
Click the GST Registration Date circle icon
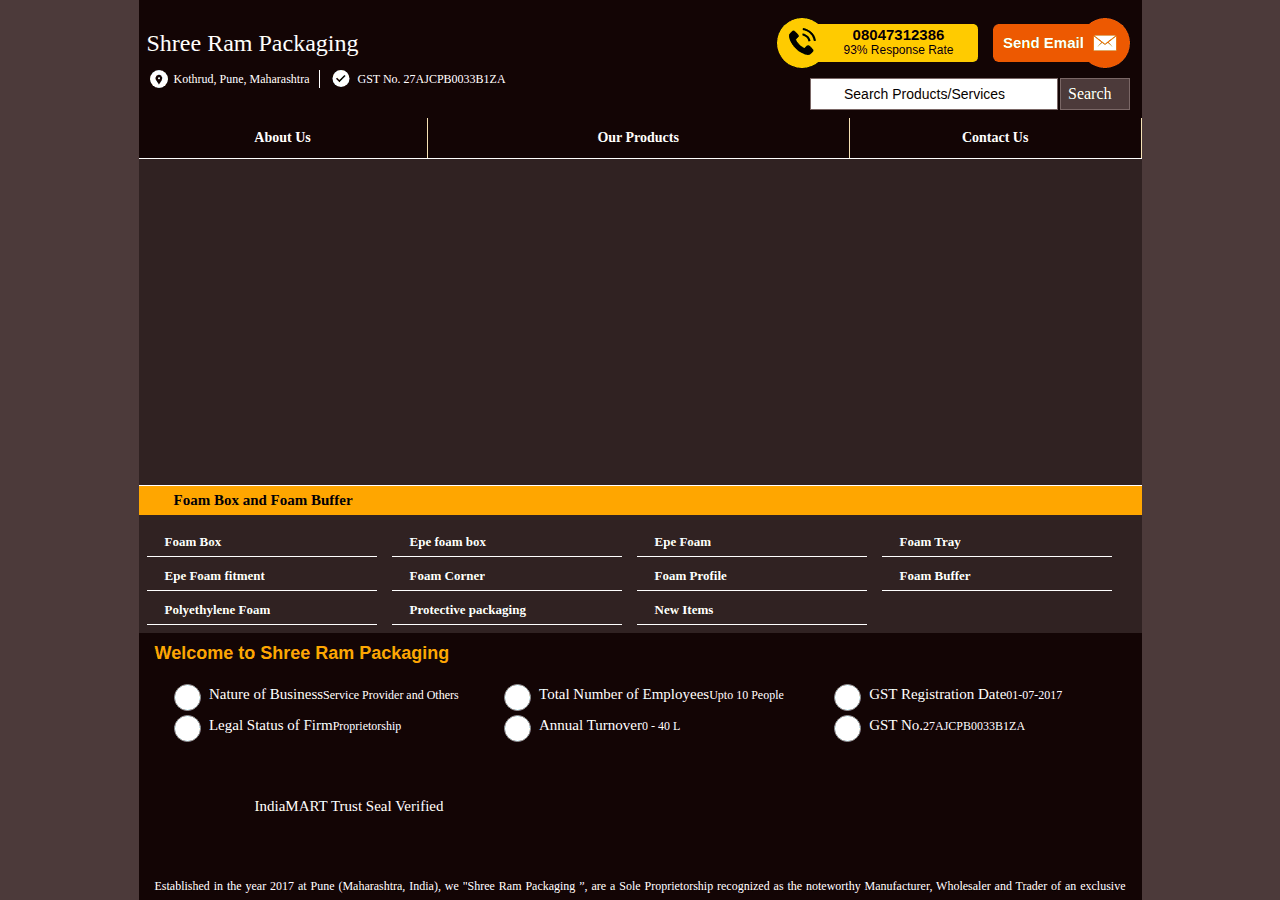(847, 698)
